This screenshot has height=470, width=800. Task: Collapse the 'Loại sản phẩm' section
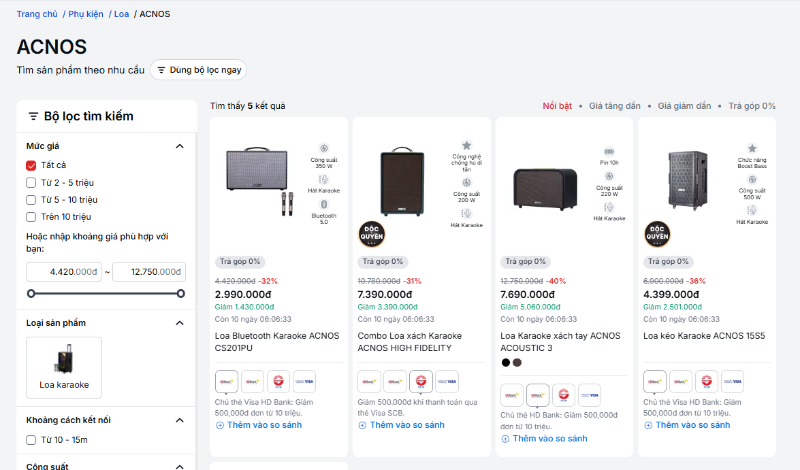pos(180,323)
